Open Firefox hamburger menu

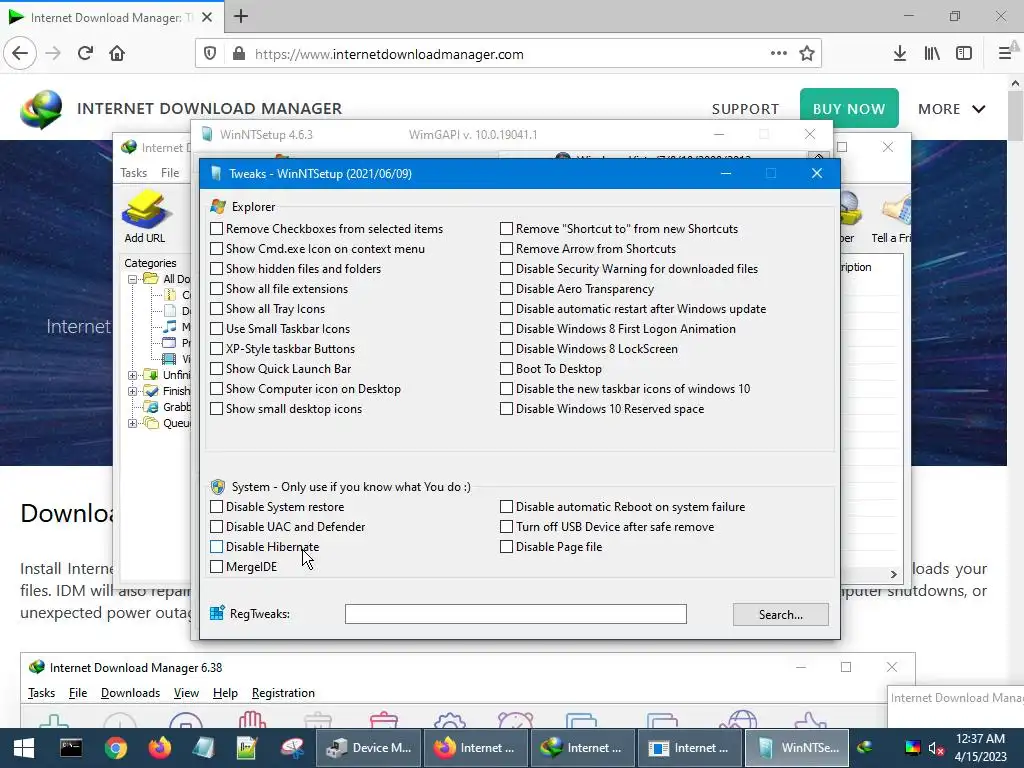pyautogui.click(x=1005, y=54)
